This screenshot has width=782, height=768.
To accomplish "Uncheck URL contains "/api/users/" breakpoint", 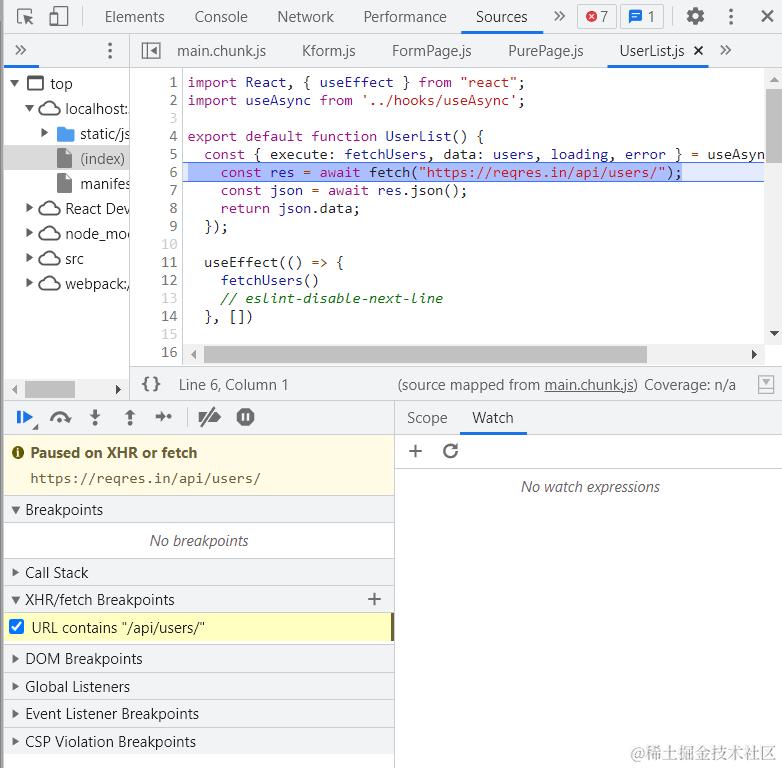I will 16,626.
